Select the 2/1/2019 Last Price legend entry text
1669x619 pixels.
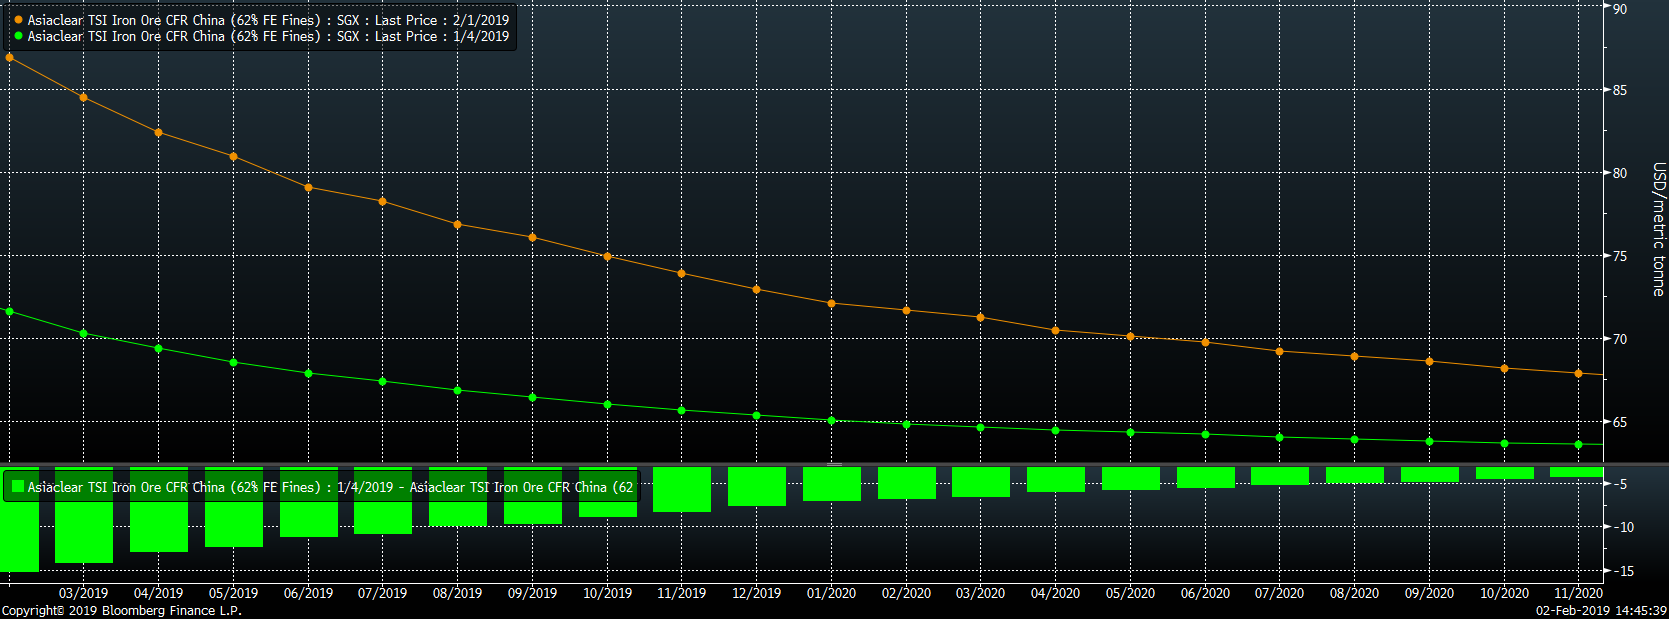[x=268, y=20]
